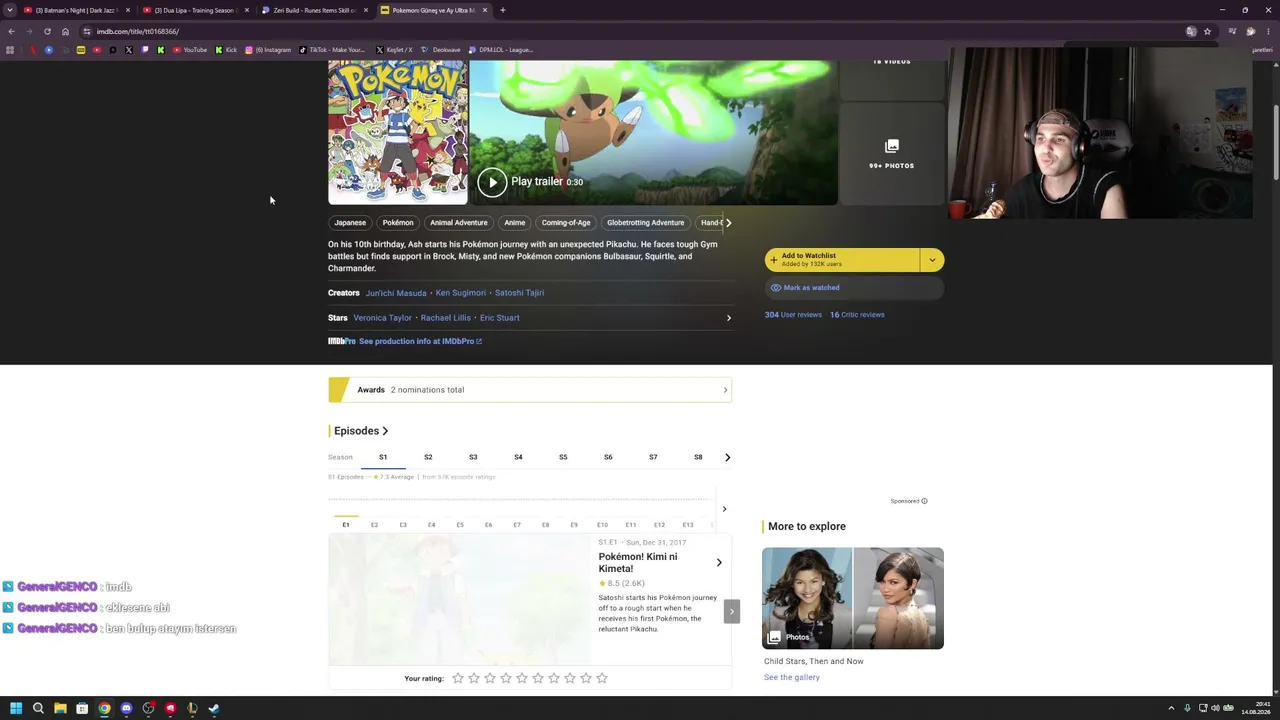Open the 16 Critic reviews link

pyautogui.click(x=857, y=315)
